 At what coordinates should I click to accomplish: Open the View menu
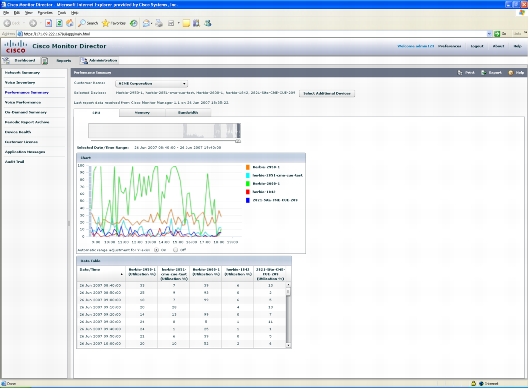[29, 13]
